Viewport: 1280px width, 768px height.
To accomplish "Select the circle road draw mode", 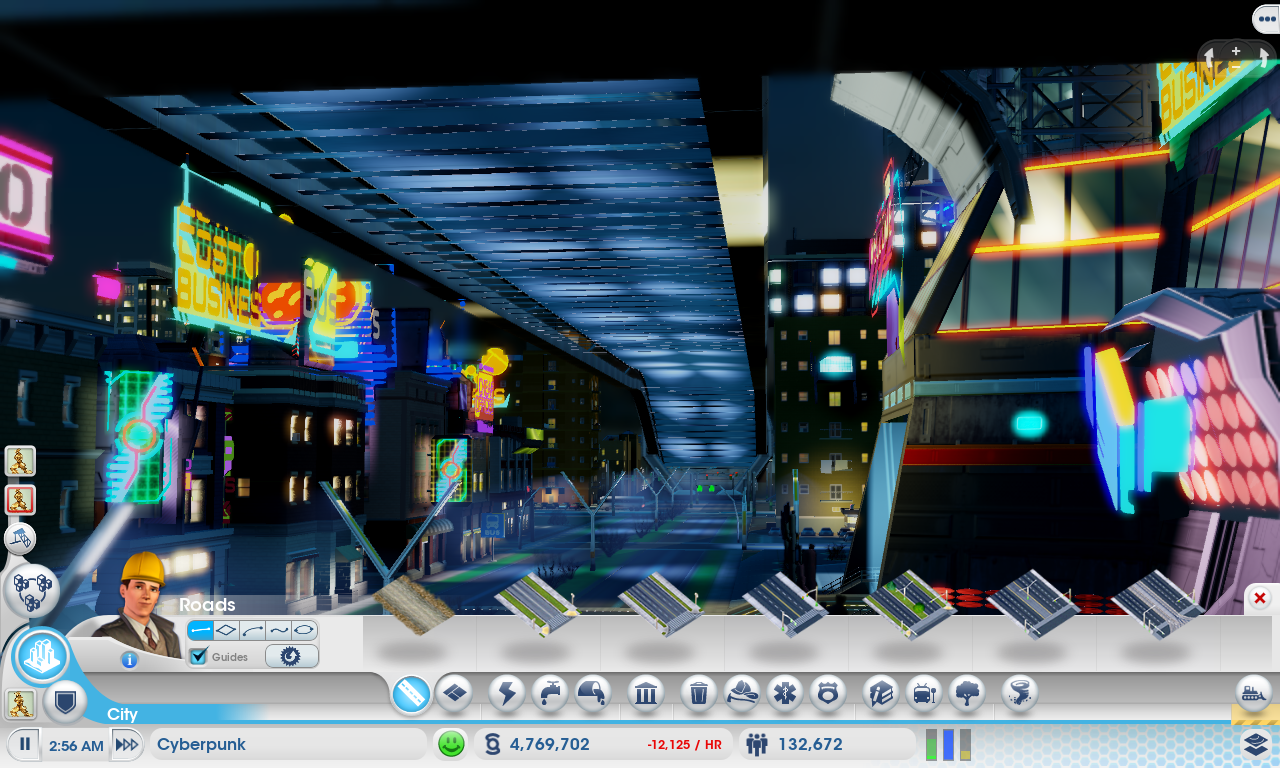I will click(x=304, y=631).
